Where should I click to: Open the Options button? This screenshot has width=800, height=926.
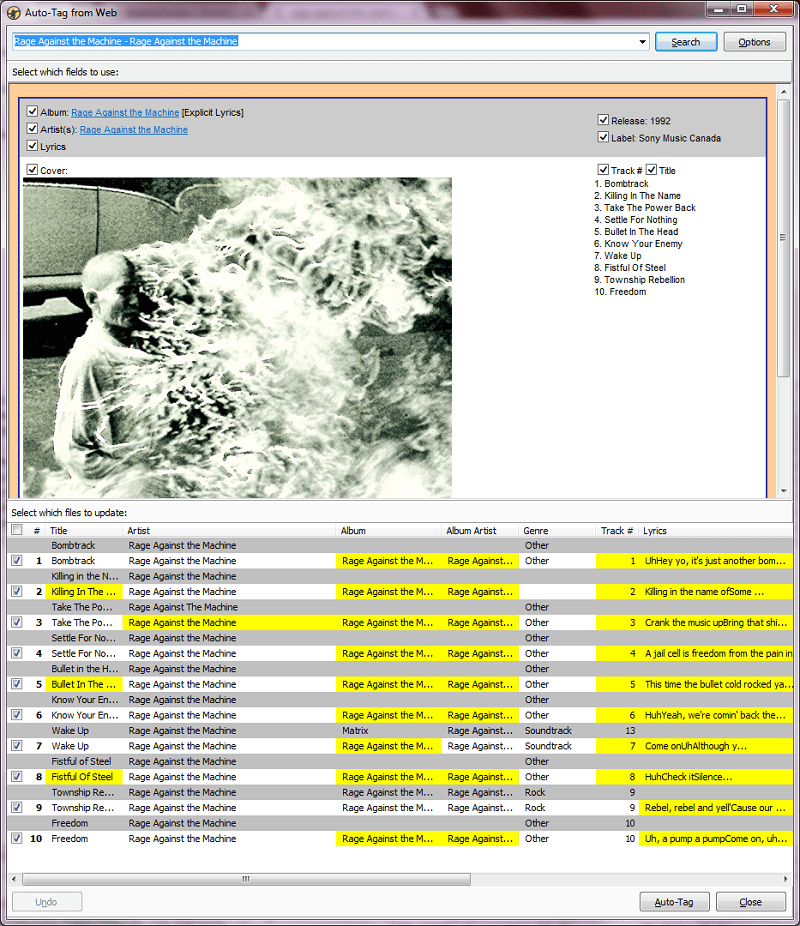[x=754, y=42]
